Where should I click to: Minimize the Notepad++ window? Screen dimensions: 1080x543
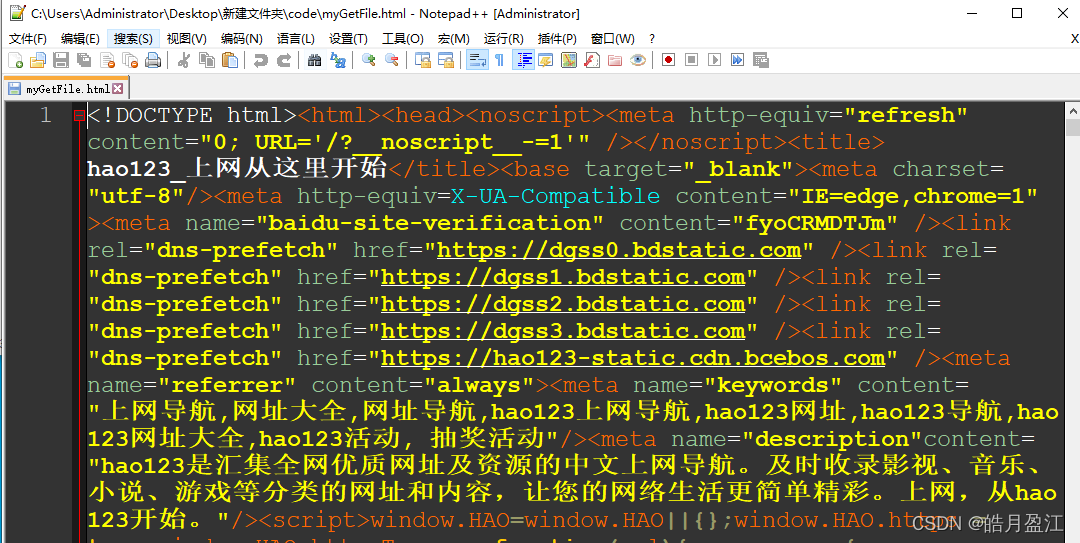[972, 13]
